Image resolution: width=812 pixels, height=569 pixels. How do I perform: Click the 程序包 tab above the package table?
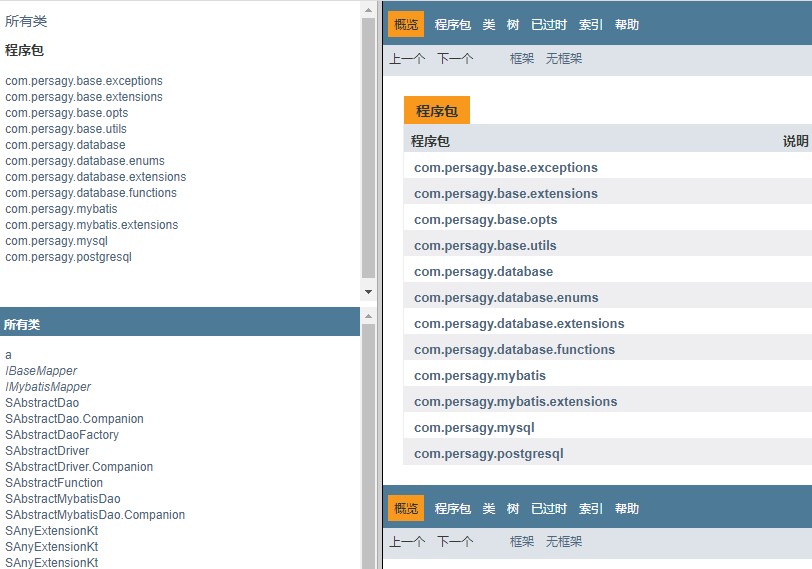tap(437, 111)
